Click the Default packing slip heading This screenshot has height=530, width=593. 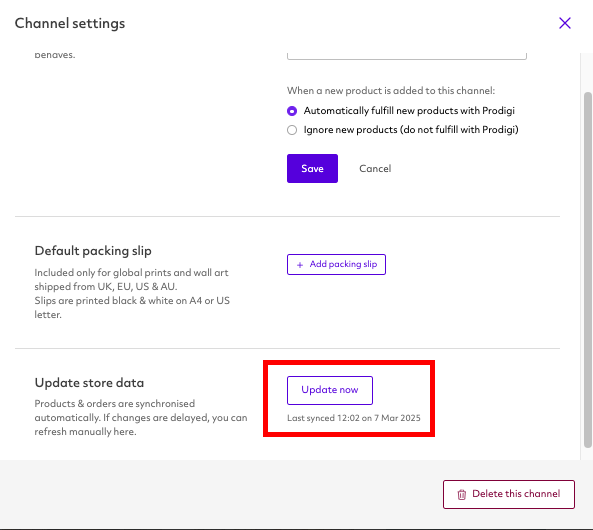pyautogui.click(x=93, y=251)
